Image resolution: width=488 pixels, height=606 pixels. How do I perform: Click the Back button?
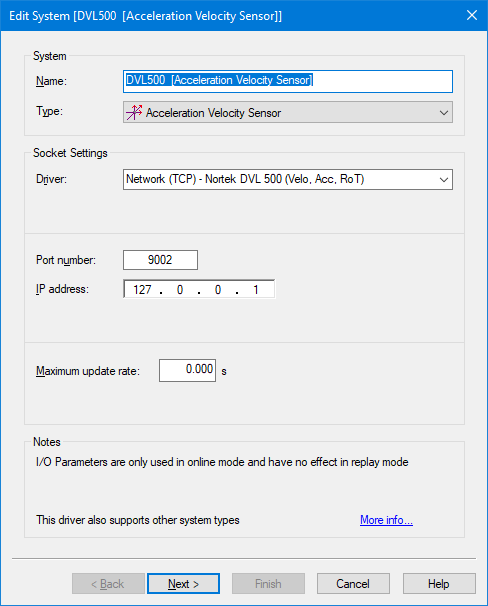108,584
